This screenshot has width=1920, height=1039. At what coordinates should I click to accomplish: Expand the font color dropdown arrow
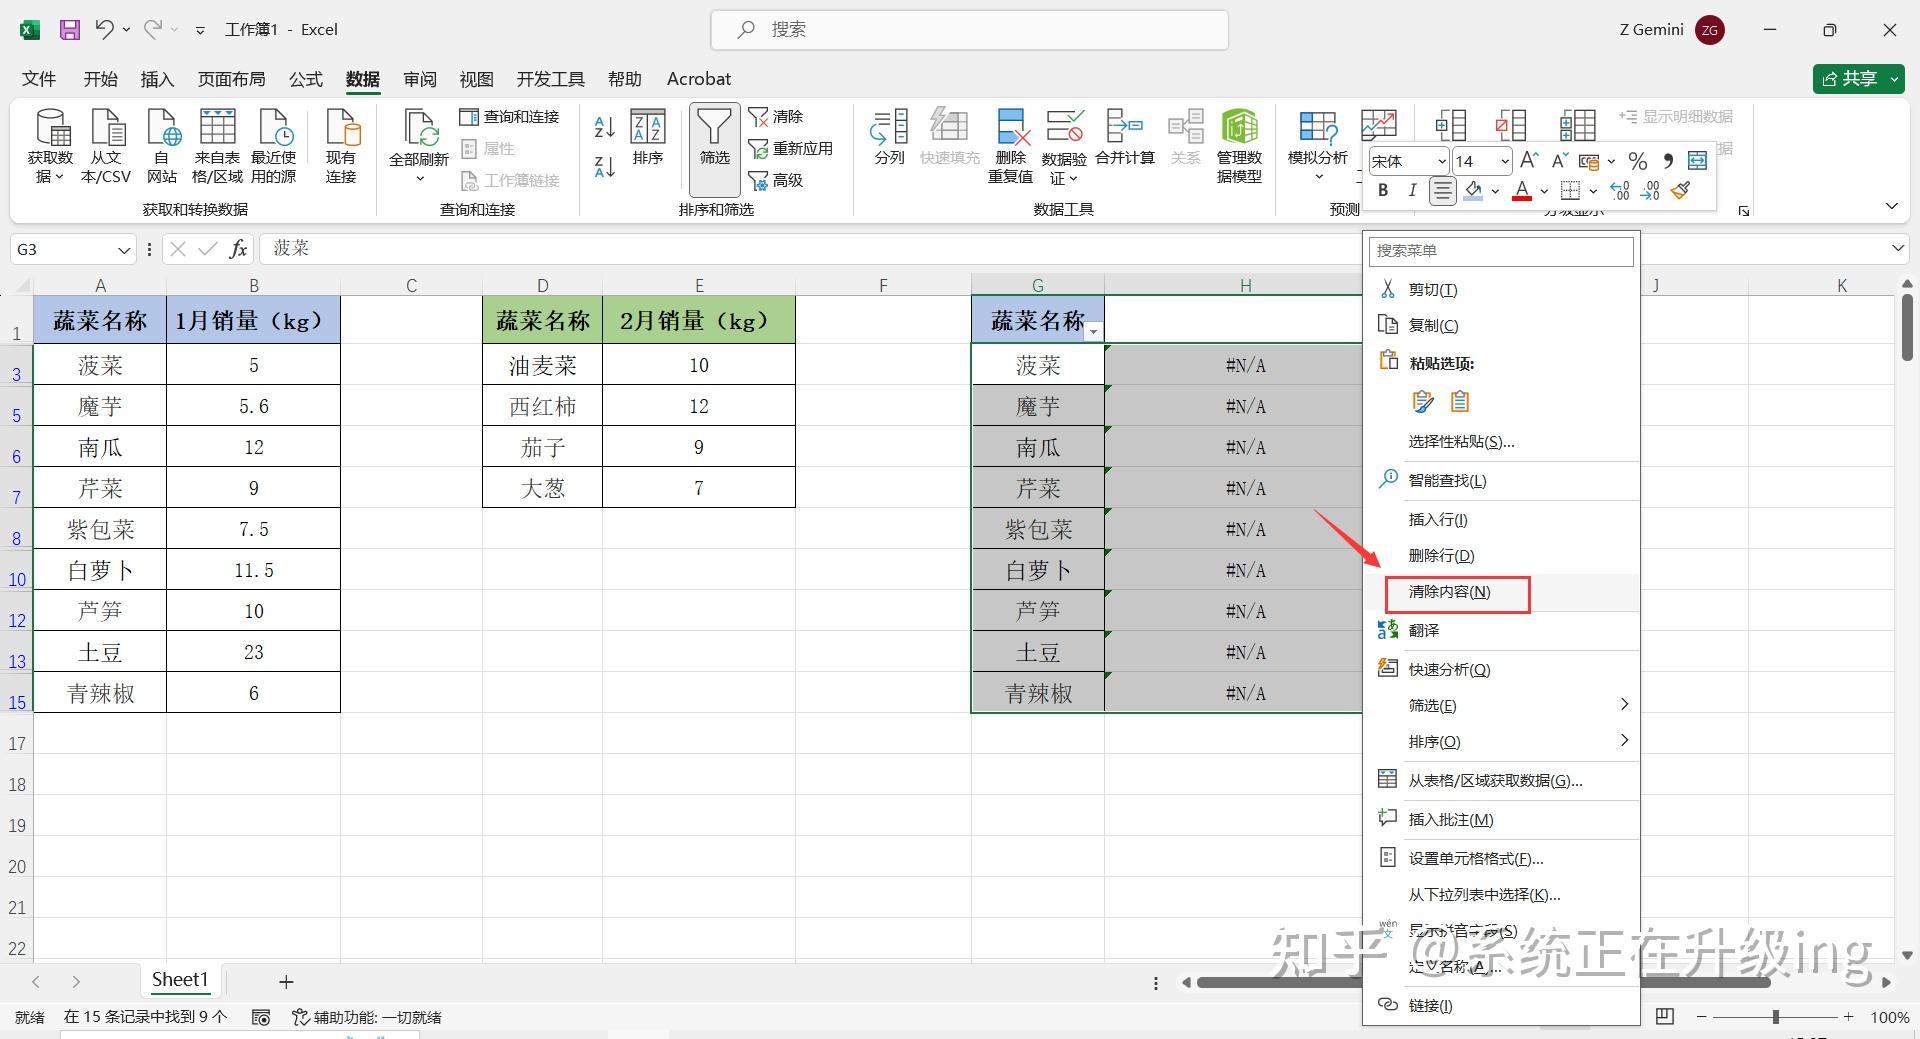point(1544,190)
